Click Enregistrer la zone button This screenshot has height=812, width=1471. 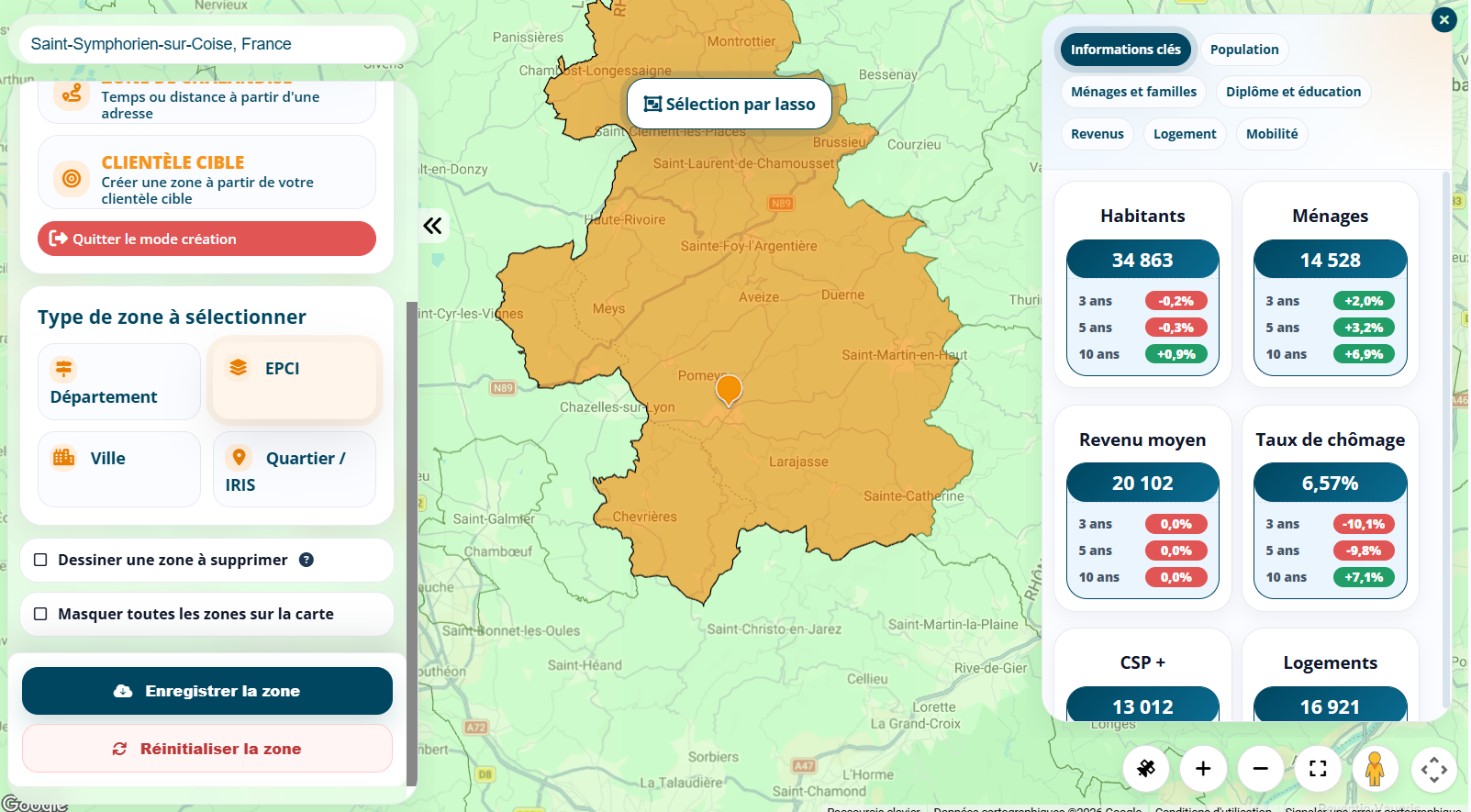tap(207, 691)
